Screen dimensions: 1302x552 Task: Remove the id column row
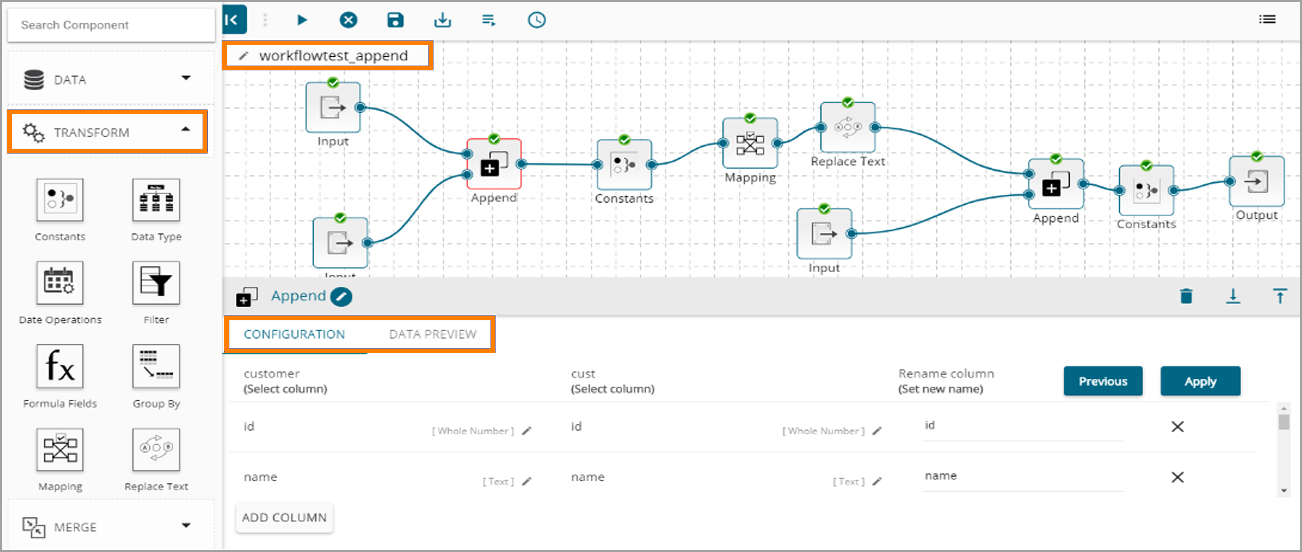point(1177,427)
